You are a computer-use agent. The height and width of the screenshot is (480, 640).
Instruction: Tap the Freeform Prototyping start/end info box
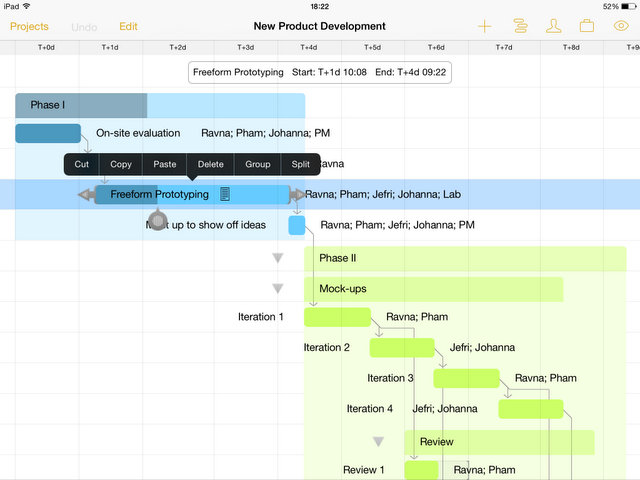pyautogui.click(x=320, y=73)
